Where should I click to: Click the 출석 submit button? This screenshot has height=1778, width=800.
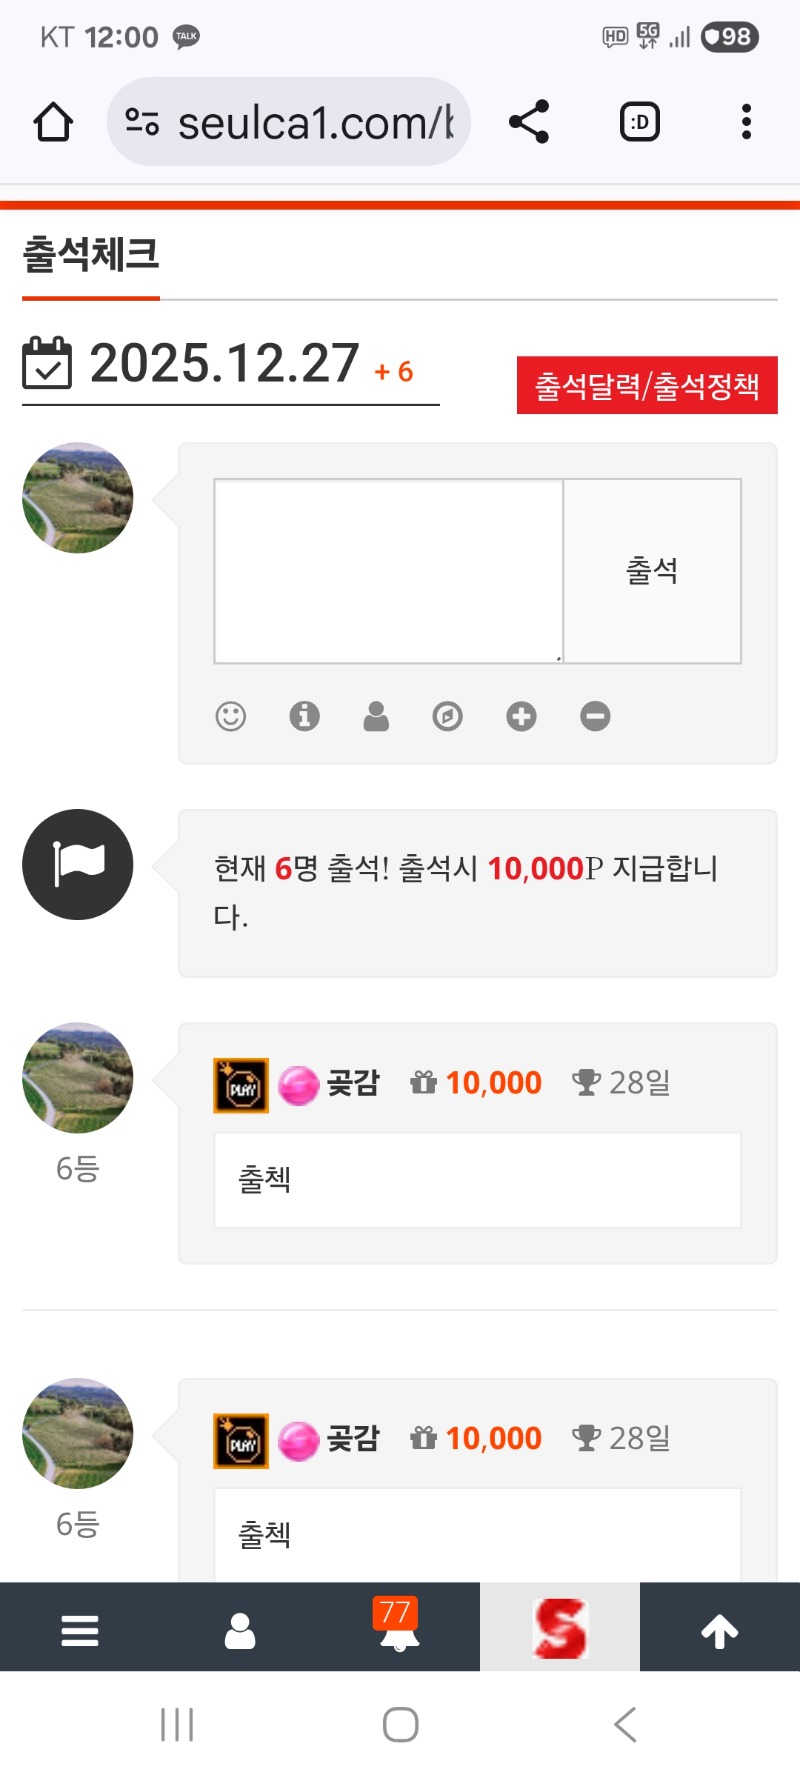tap(652, 571)
